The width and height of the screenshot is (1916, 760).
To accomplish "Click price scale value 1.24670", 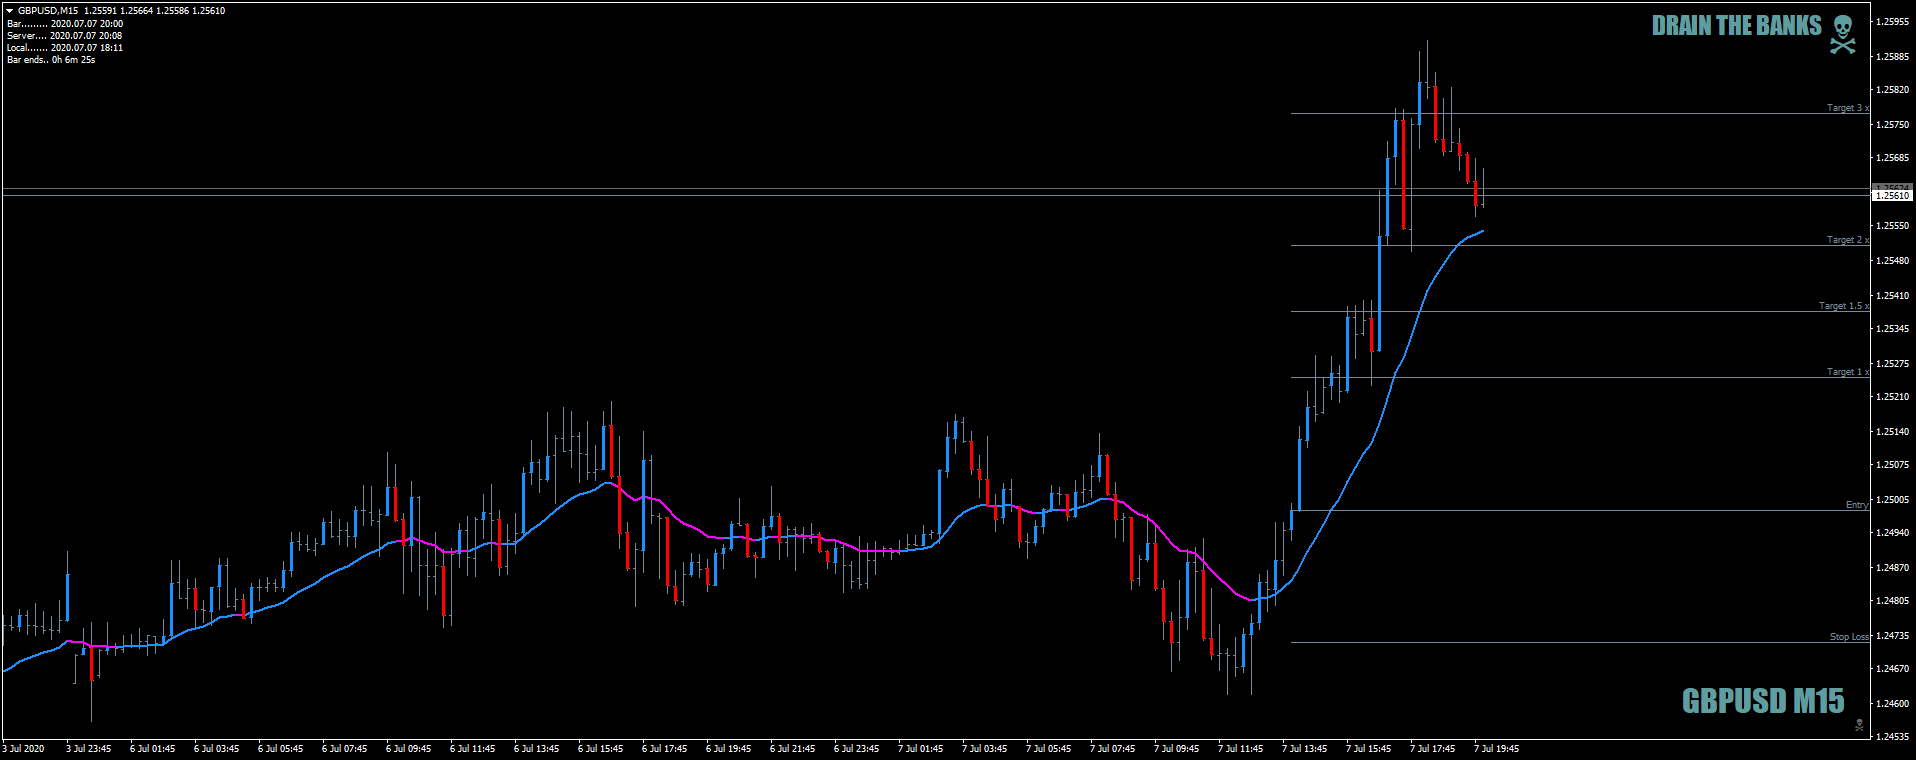I will (x=1892, y=669).
